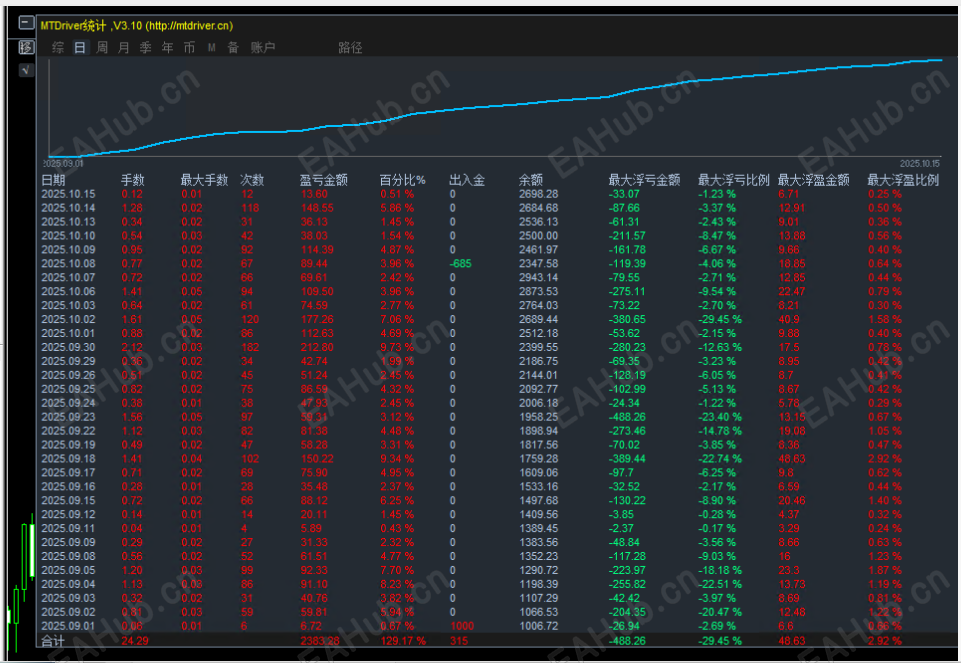
Task: Open the 周 weekly tab
Action: click(102, 47)
